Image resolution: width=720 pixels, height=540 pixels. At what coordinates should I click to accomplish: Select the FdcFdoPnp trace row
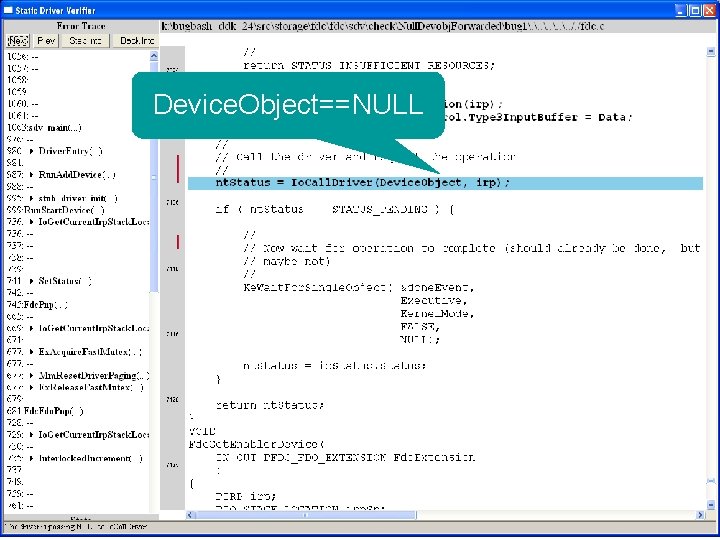pyautogui.click(x=45, y=411)
